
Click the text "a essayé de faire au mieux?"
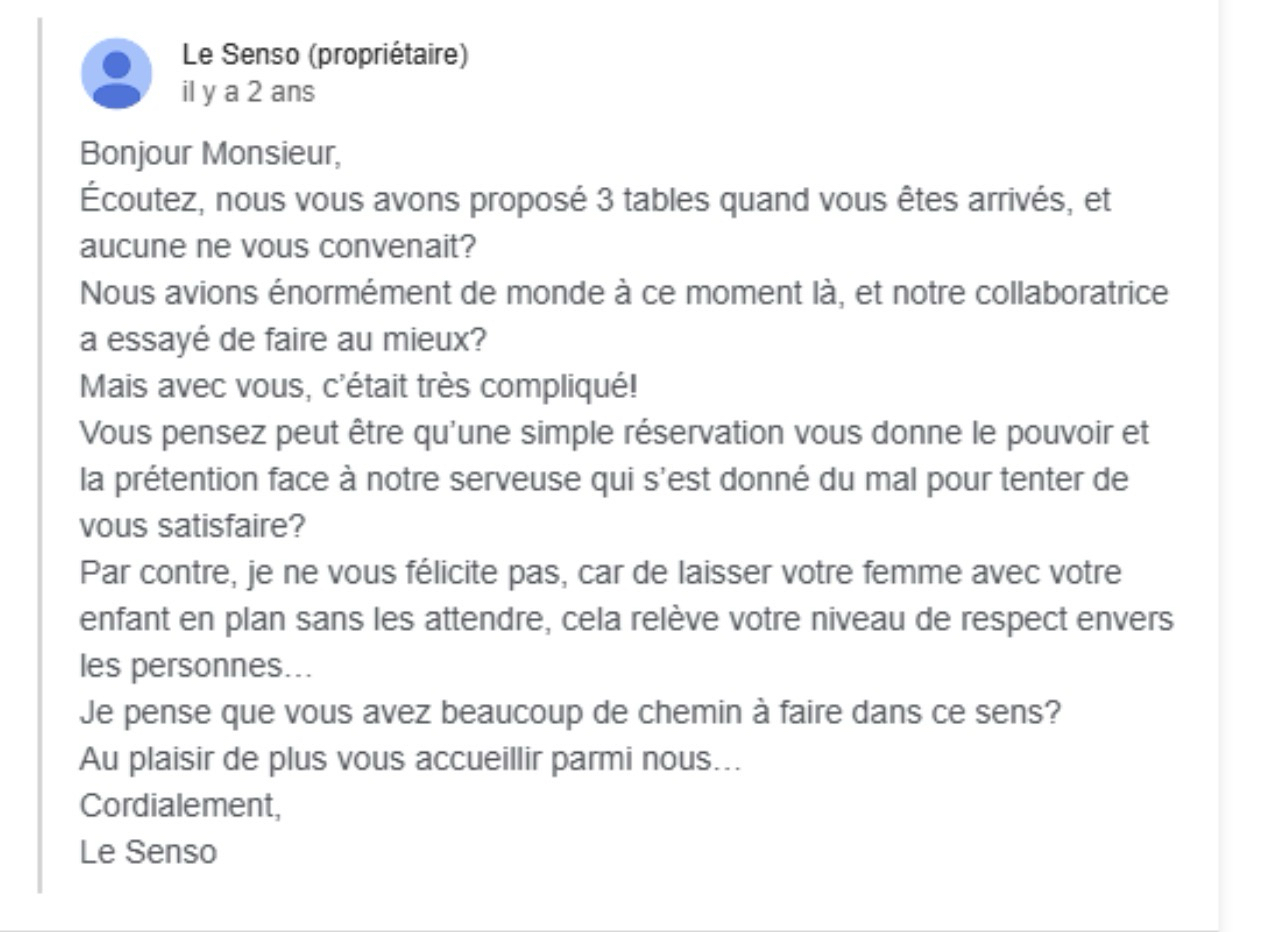pos(282,340)
